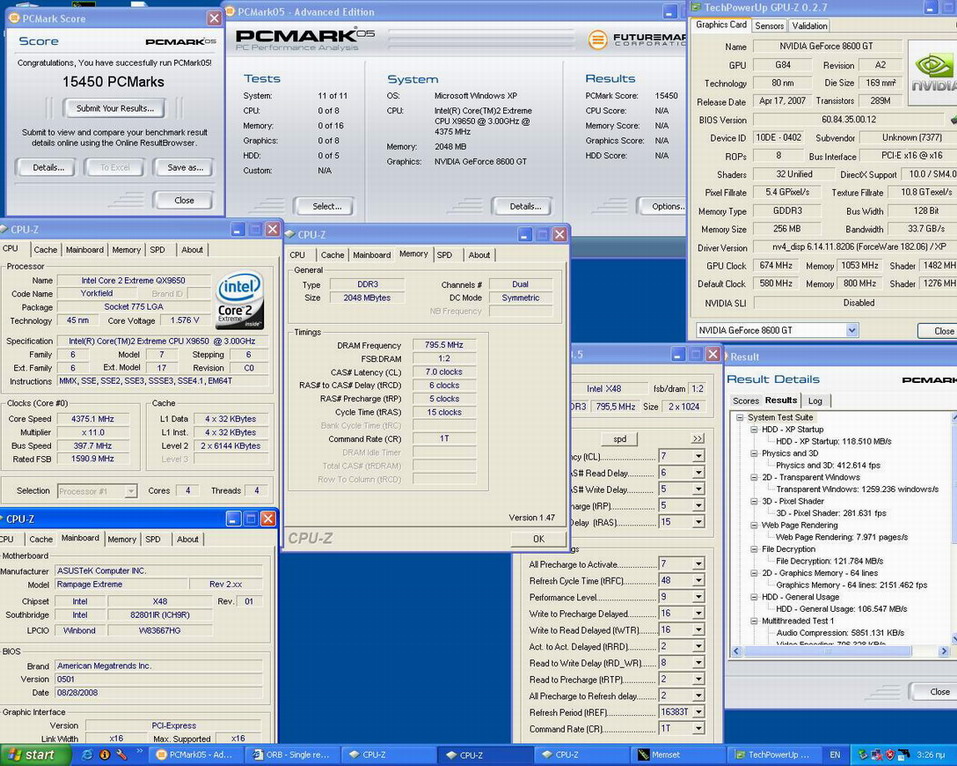Click Options button under PCMark05 Results

pyautogui.click(x=664, y=206)
